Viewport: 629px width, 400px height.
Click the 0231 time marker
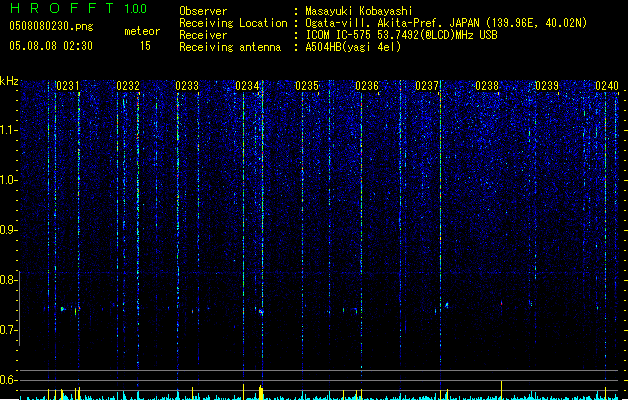[67, 86]
